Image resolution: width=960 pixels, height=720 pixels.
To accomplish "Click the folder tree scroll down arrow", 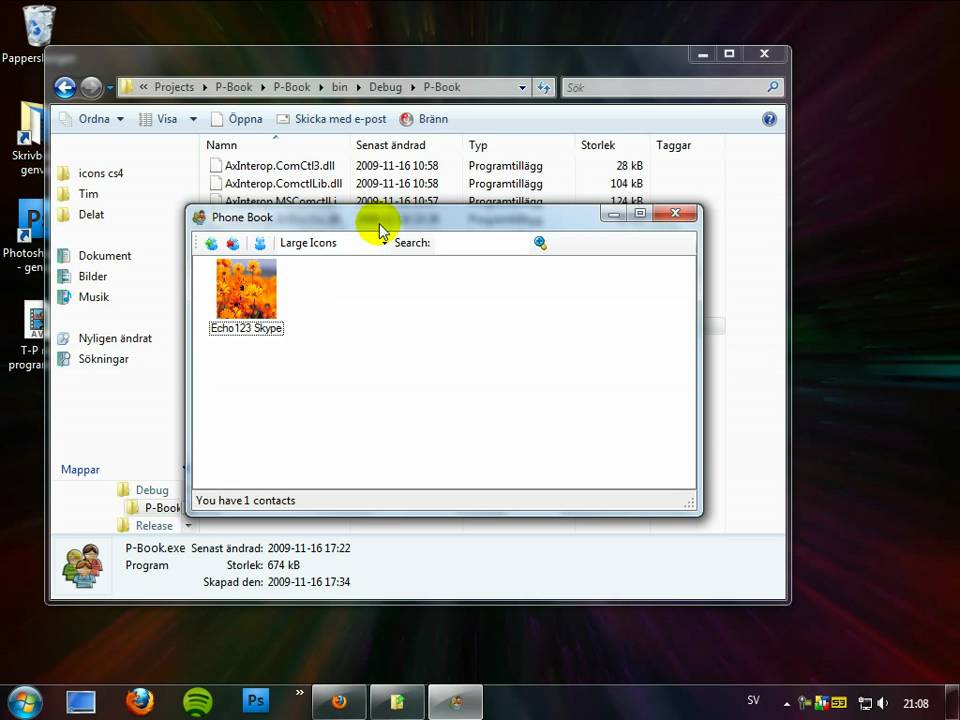I will (x=189, y=525).
